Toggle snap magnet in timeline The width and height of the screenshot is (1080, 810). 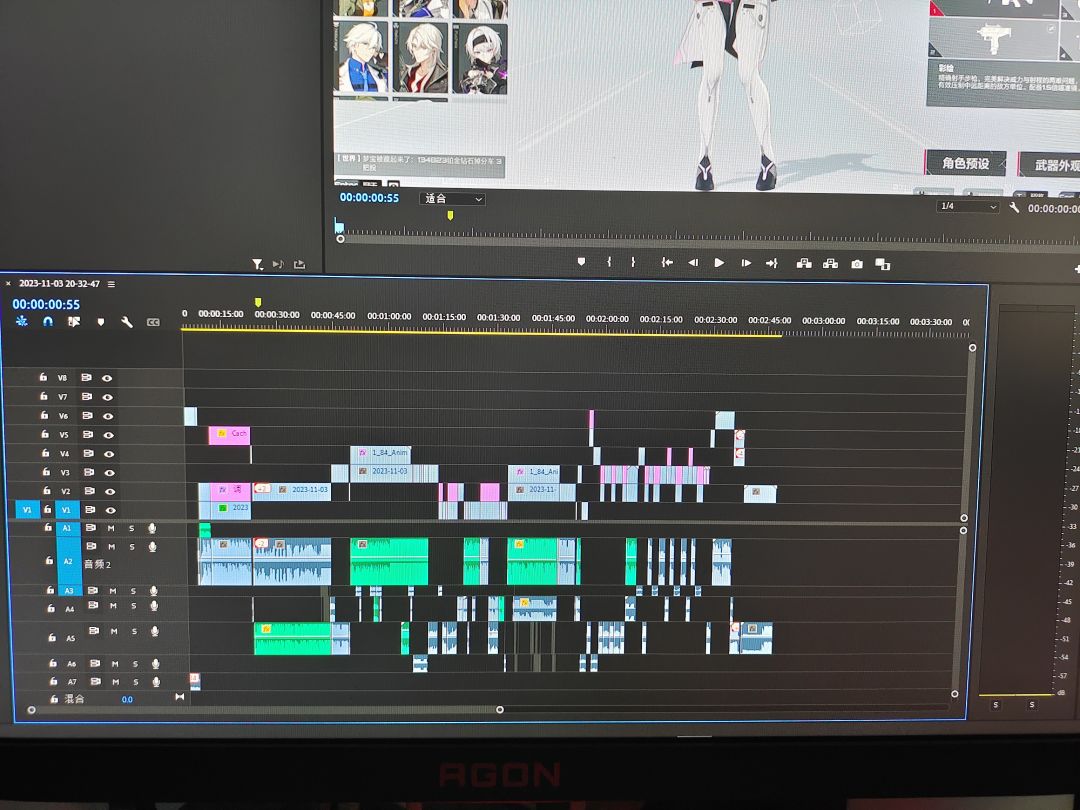(x=48, y=321)
